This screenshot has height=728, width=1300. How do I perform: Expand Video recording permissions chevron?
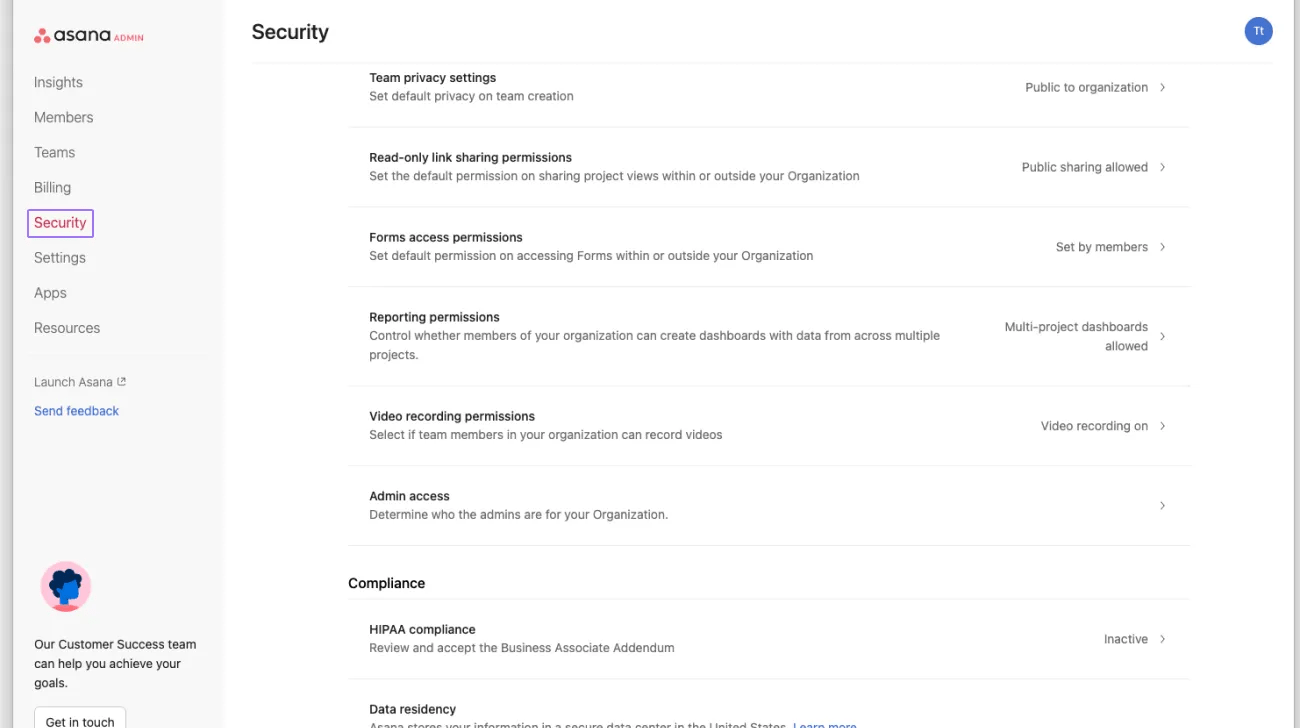click(x=1162, y=426)
